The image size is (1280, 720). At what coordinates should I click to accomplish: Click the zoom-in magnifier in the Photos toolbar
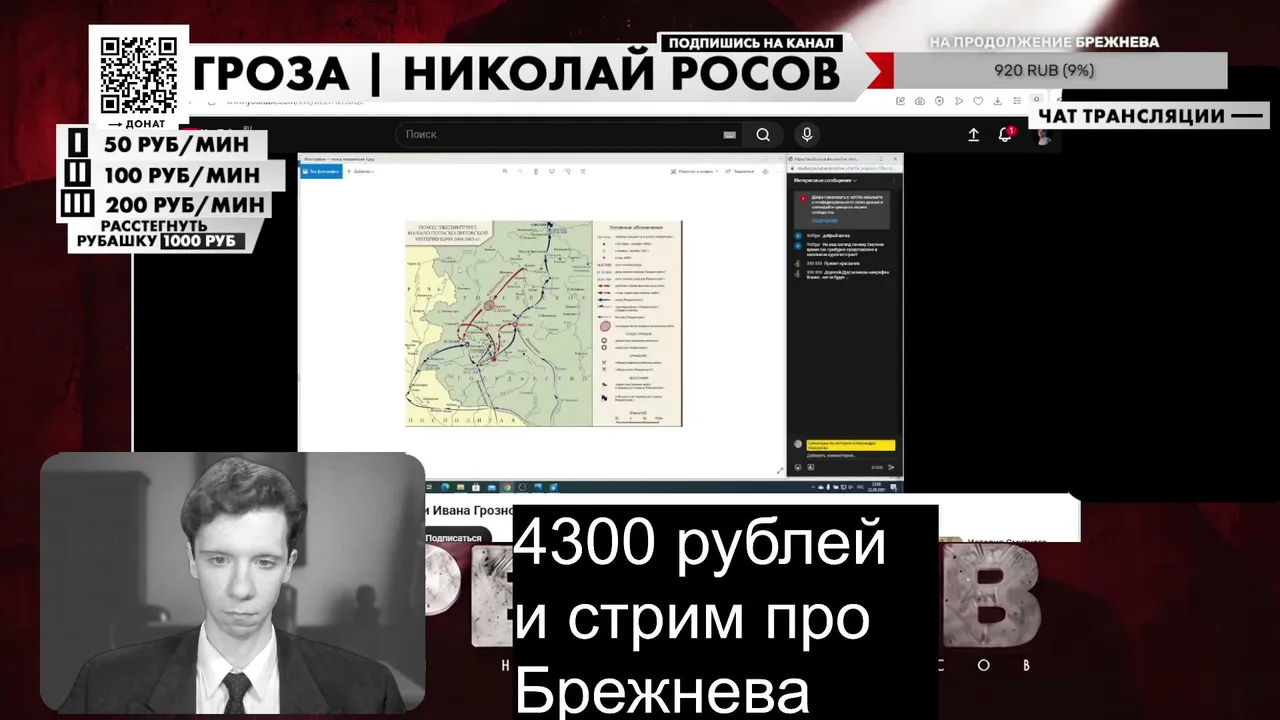505,171
